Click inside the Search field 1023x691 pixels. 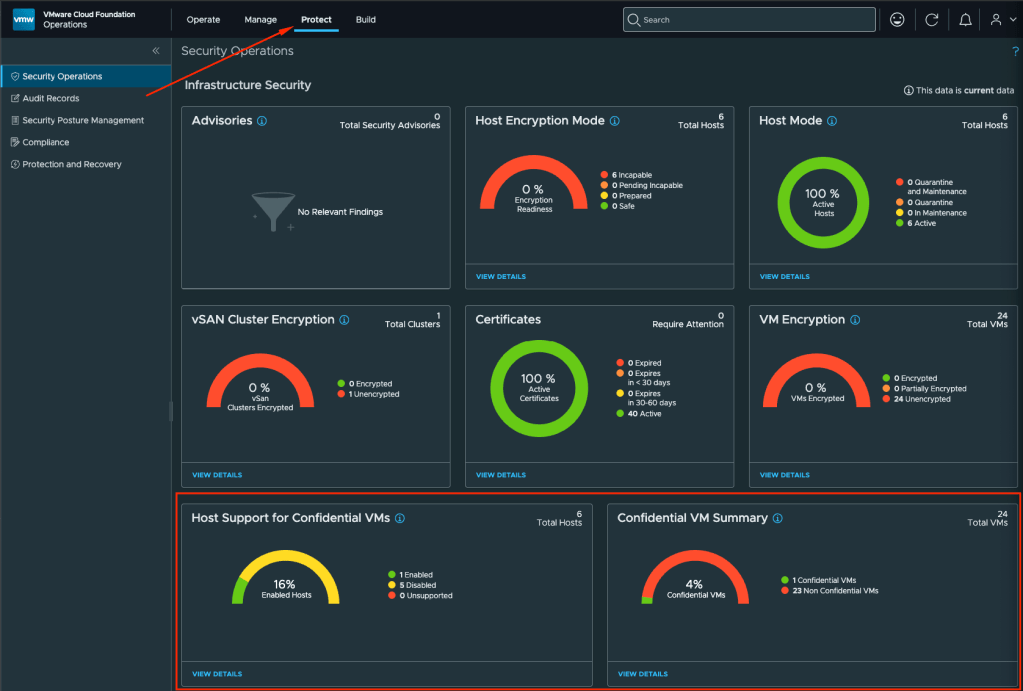coord(749,20)
